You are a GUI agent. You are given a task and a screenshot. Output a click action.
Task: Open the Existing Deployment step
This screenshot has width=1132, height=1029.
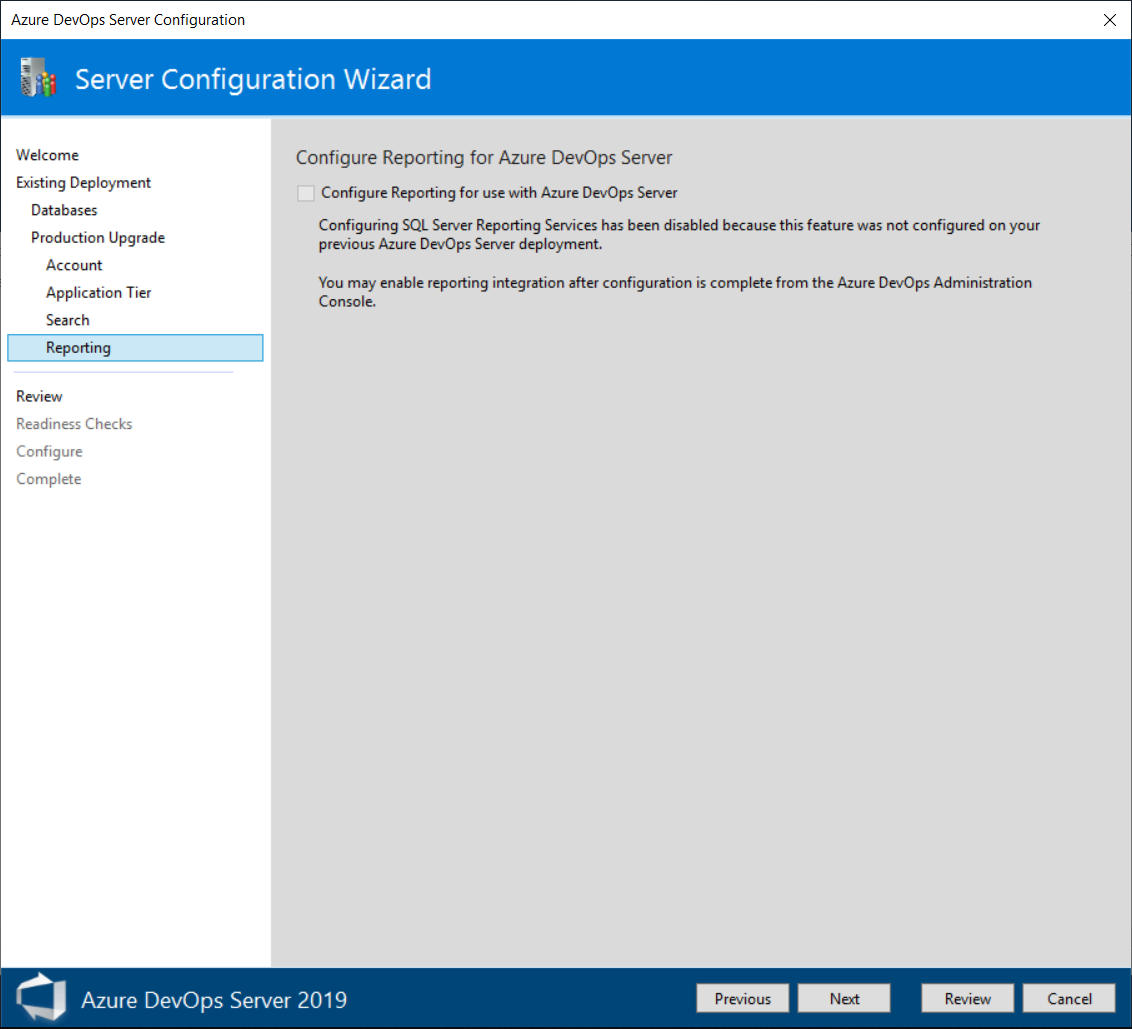84,183
